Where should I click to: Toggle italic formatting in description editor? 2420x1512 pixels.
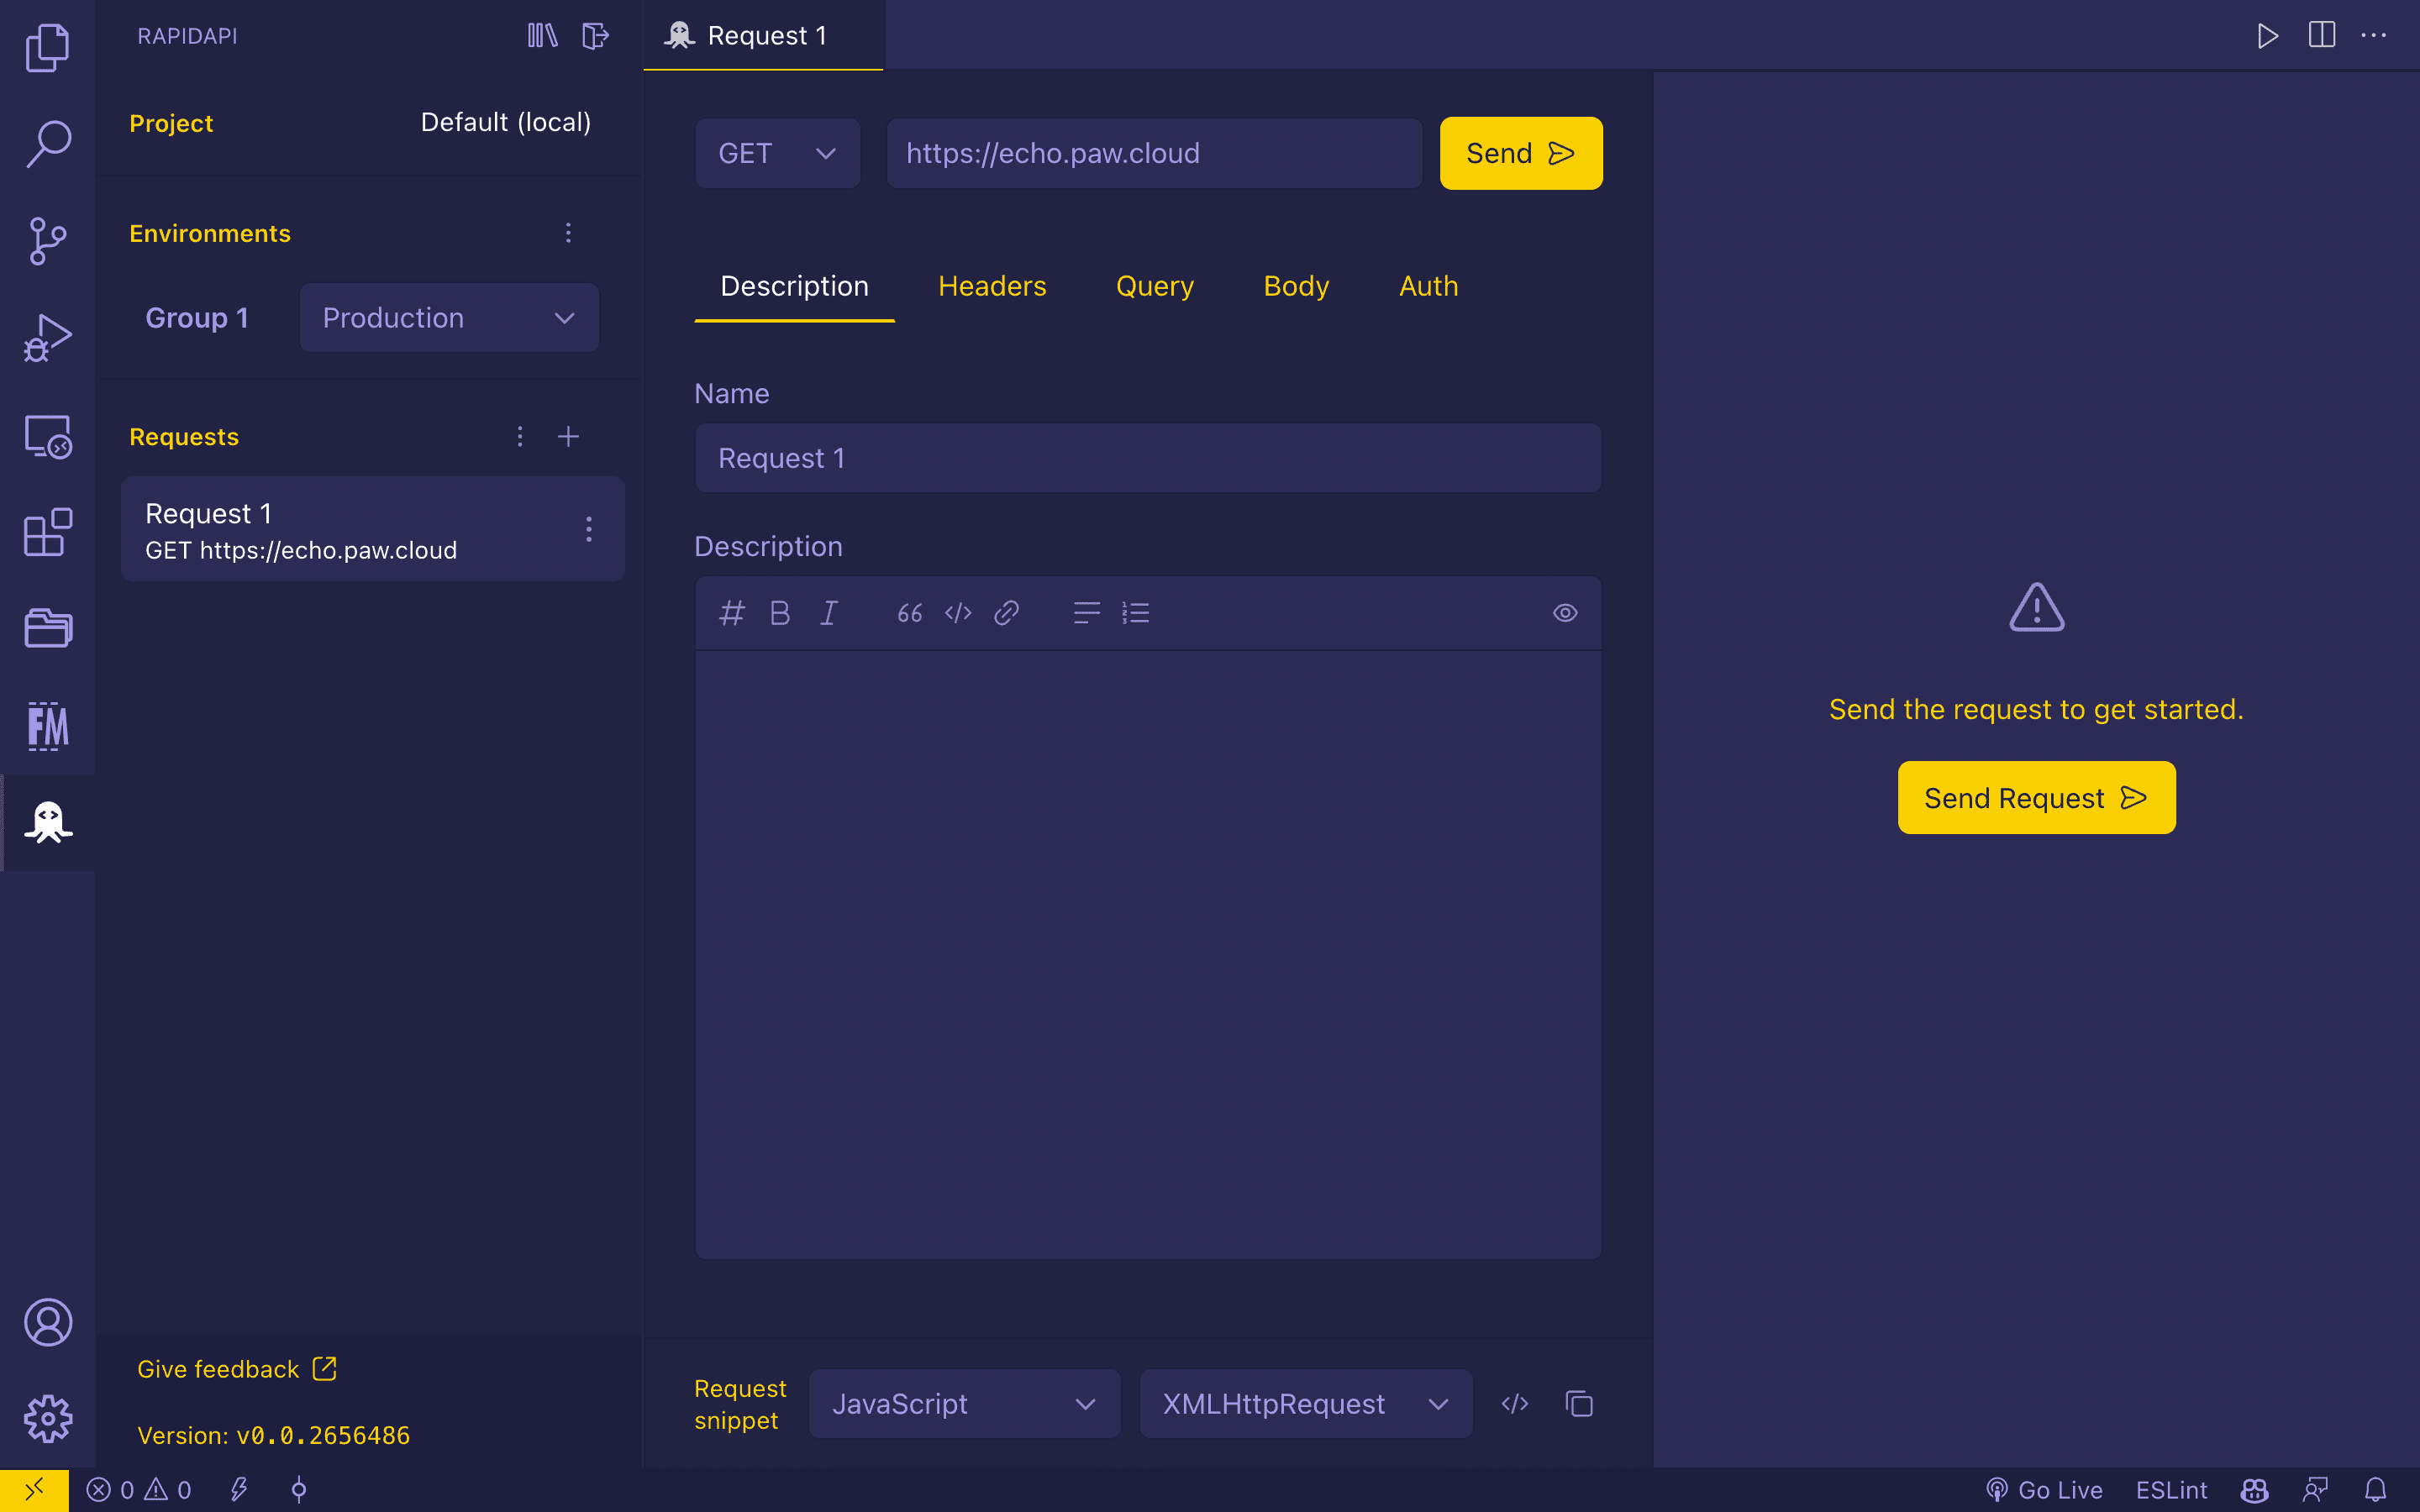click(828, 612)
